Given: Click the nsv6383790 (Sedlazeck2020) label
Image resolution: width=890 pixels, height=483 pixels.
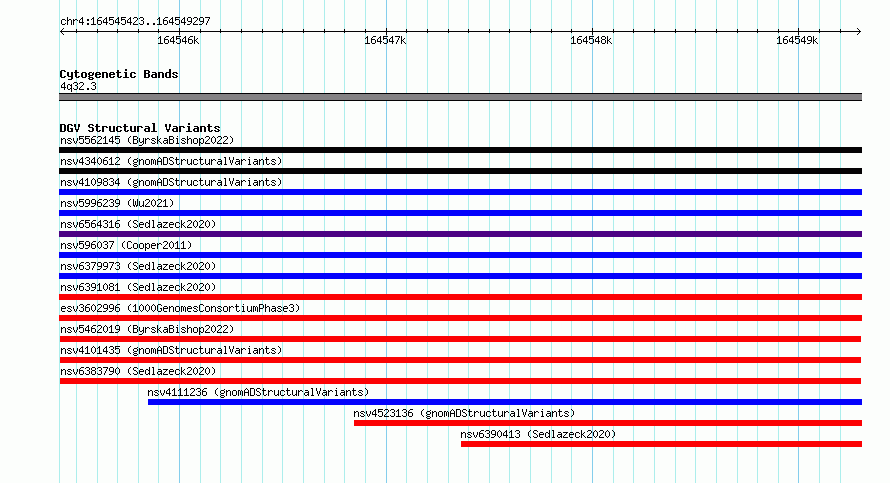Looking at the screenshot, I should 138,371.
